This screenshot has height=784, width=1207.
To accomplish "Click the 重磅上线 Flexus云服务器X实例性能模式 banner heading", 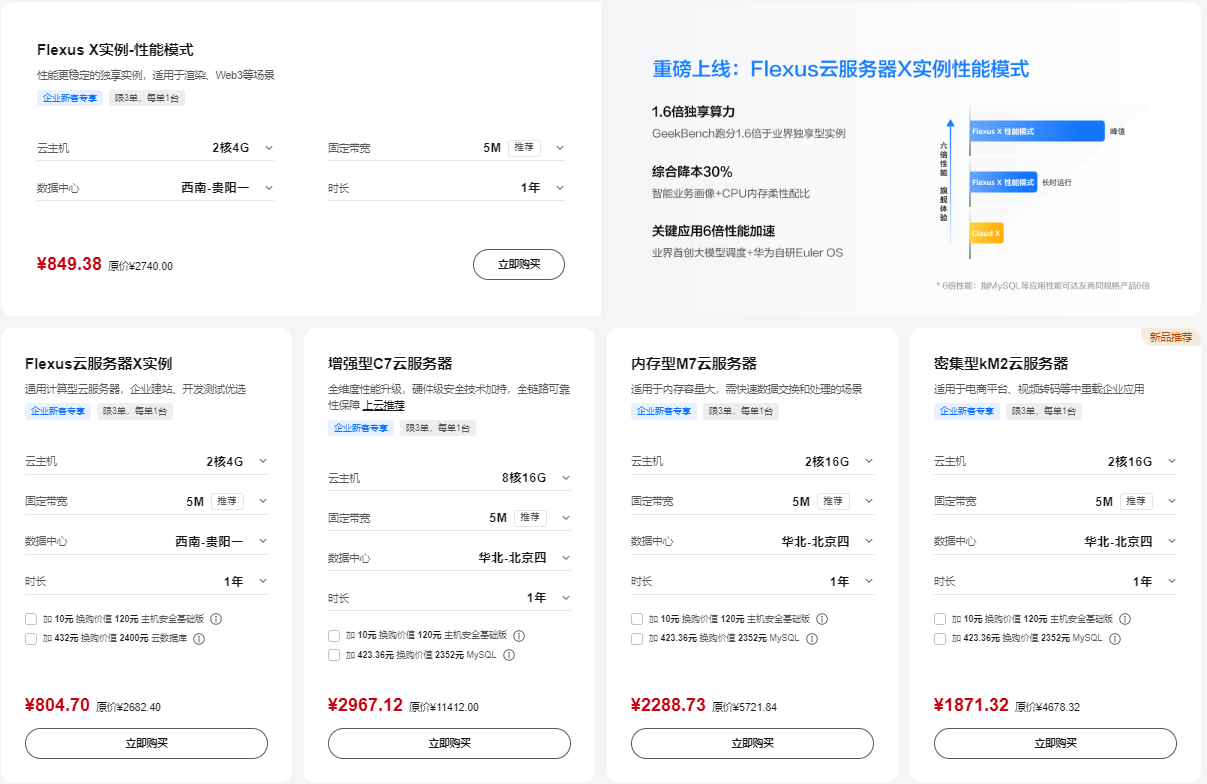I will (x=840, y=69).
